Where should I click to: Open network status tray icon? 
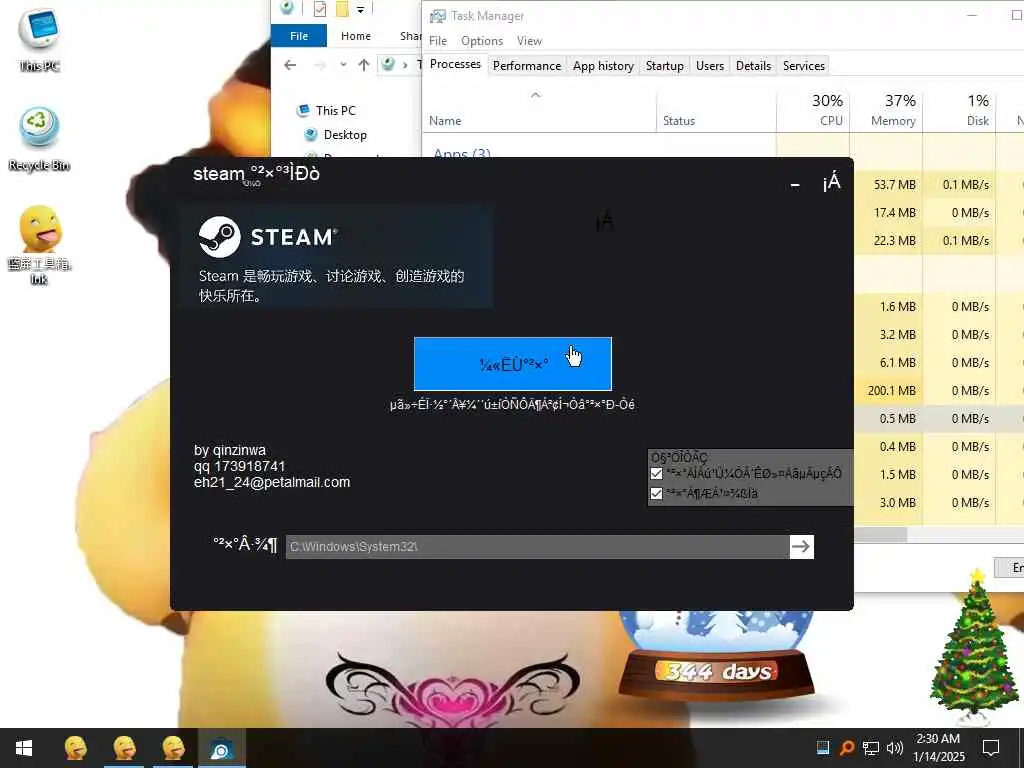[x=871, y=748]
